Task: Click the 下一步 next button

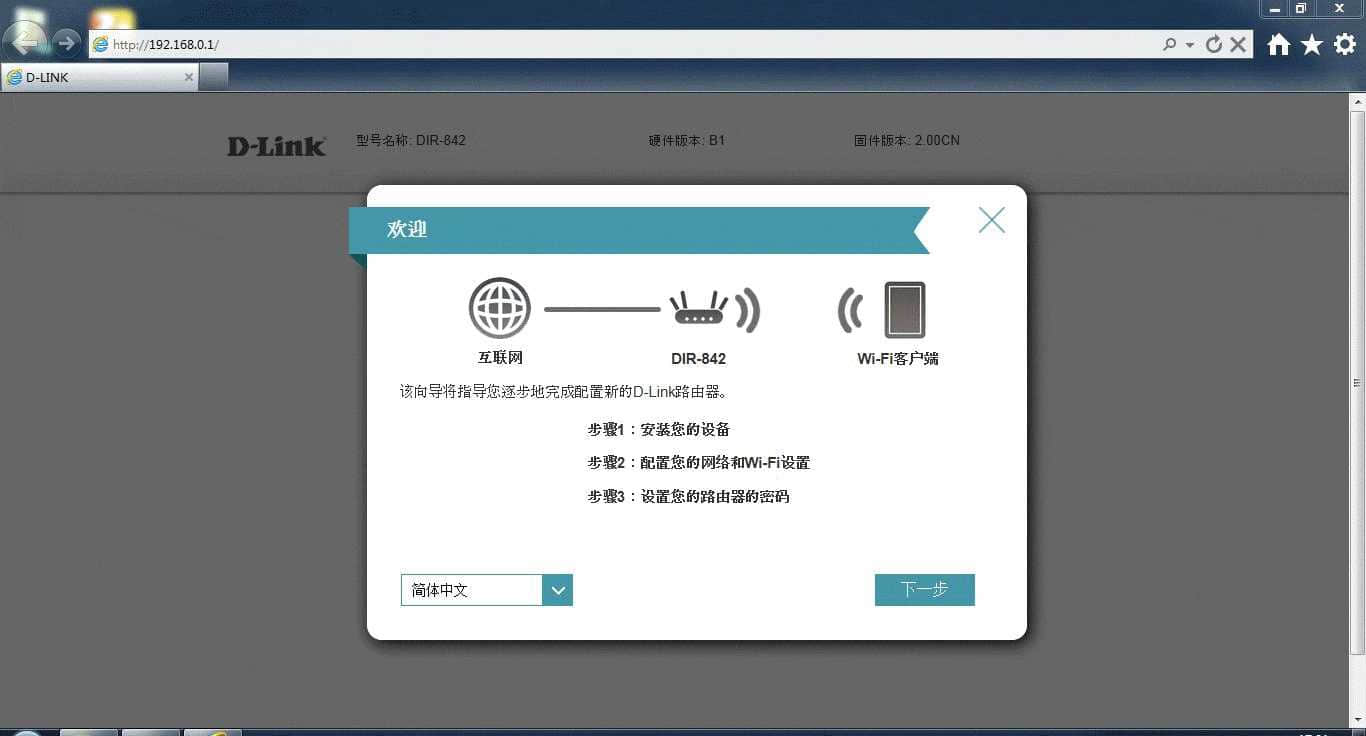Action: pyautogui.click(x=924, y=590)
